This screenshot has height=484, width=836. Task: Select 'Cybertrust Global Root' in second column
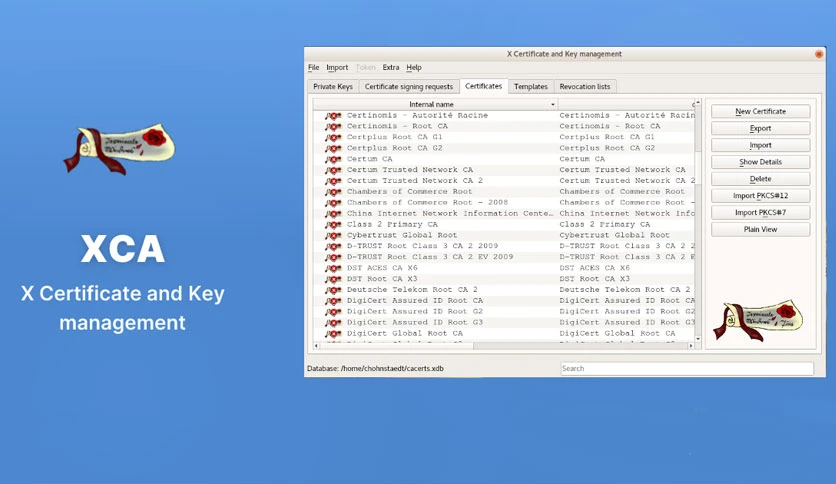click(614, 235)
